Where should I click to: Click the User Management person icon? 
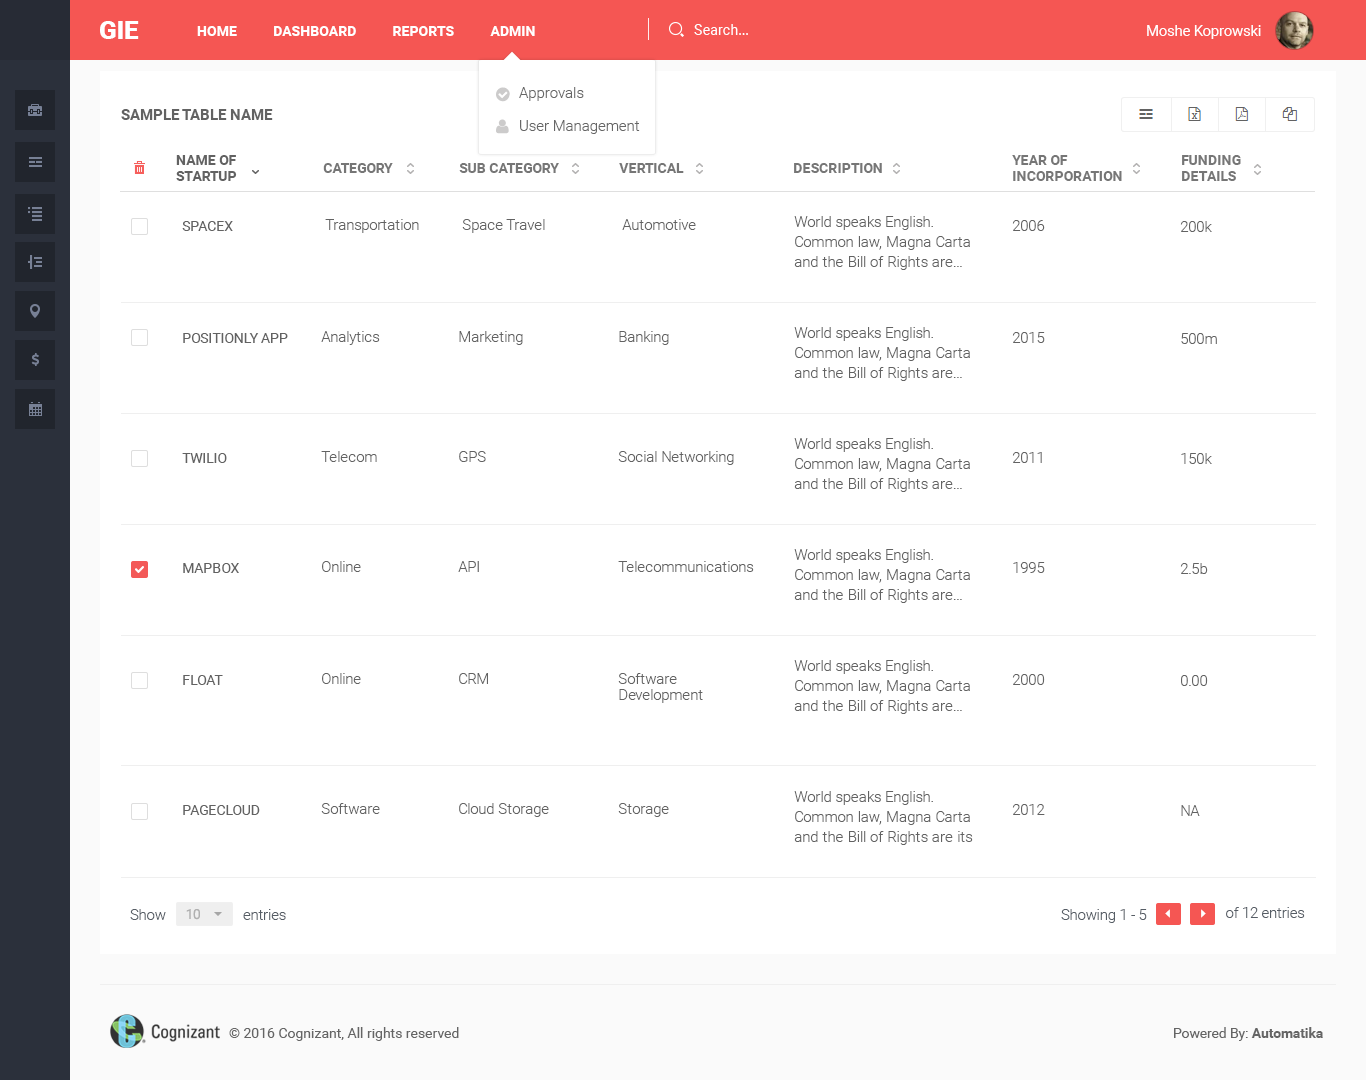click(x=503, y=126)
